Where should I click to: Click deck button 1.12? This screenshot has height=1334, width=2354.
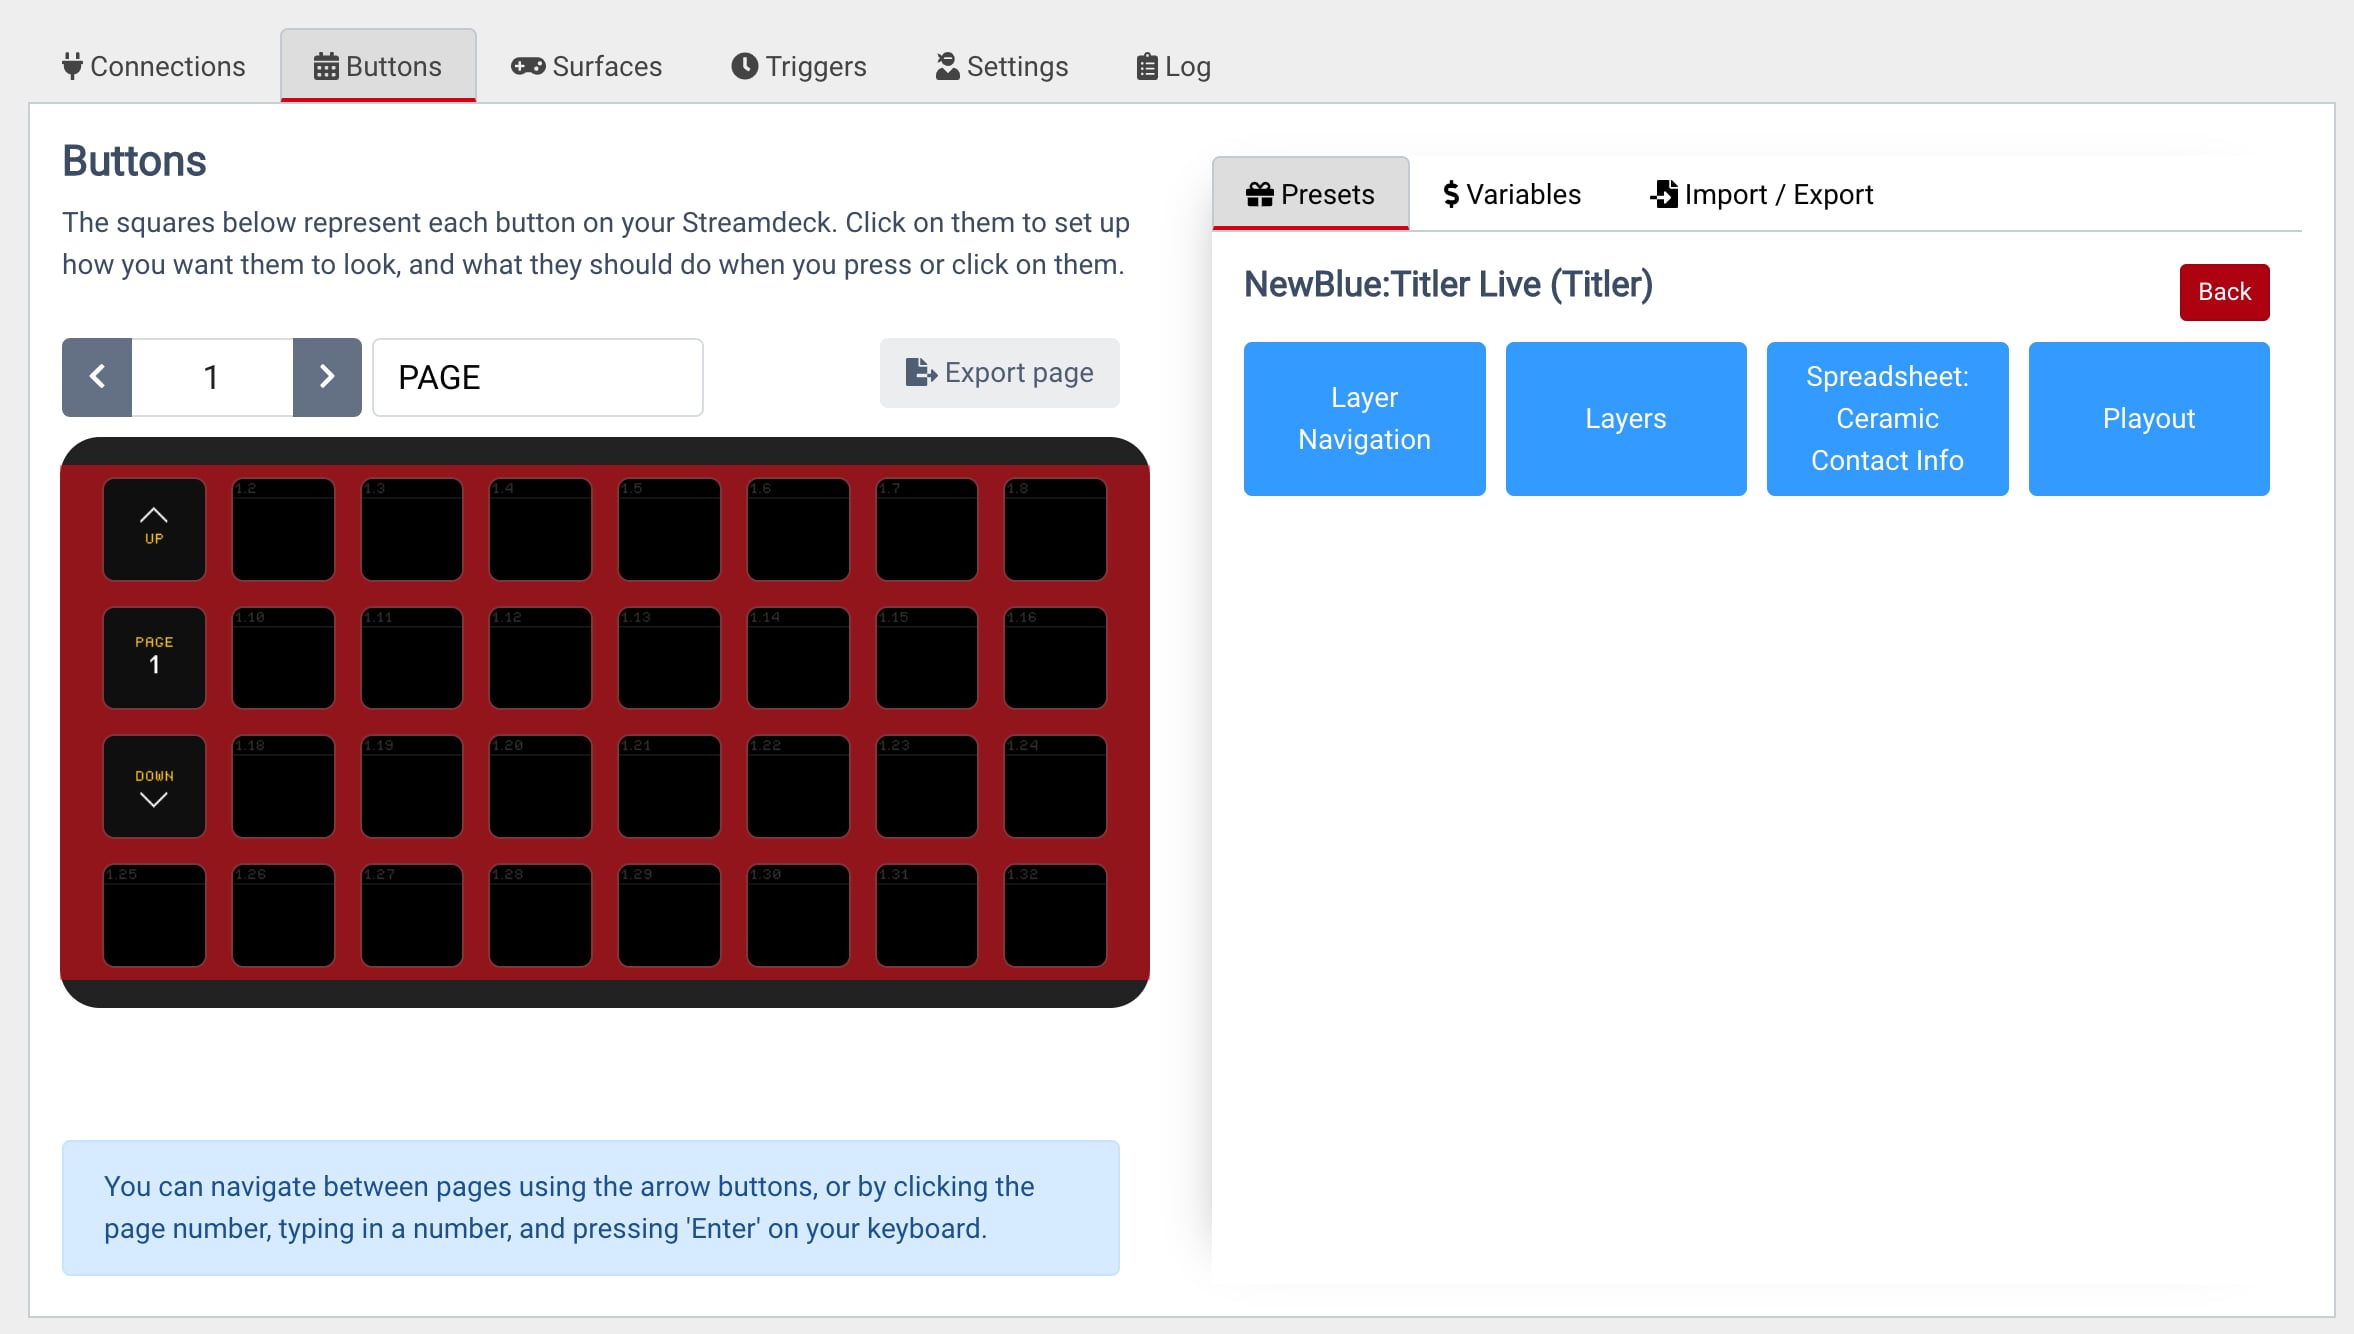click(x=540, y=658)
